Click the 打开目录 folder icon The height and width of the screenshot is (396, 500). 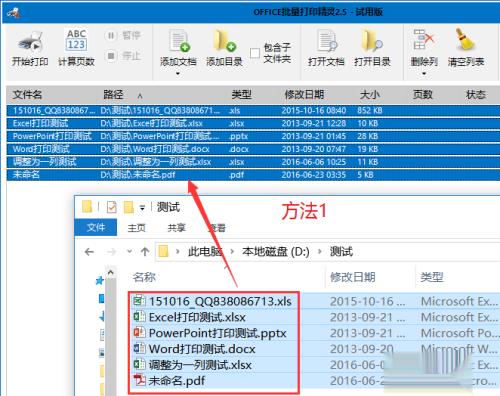click(x=371, y=41)
